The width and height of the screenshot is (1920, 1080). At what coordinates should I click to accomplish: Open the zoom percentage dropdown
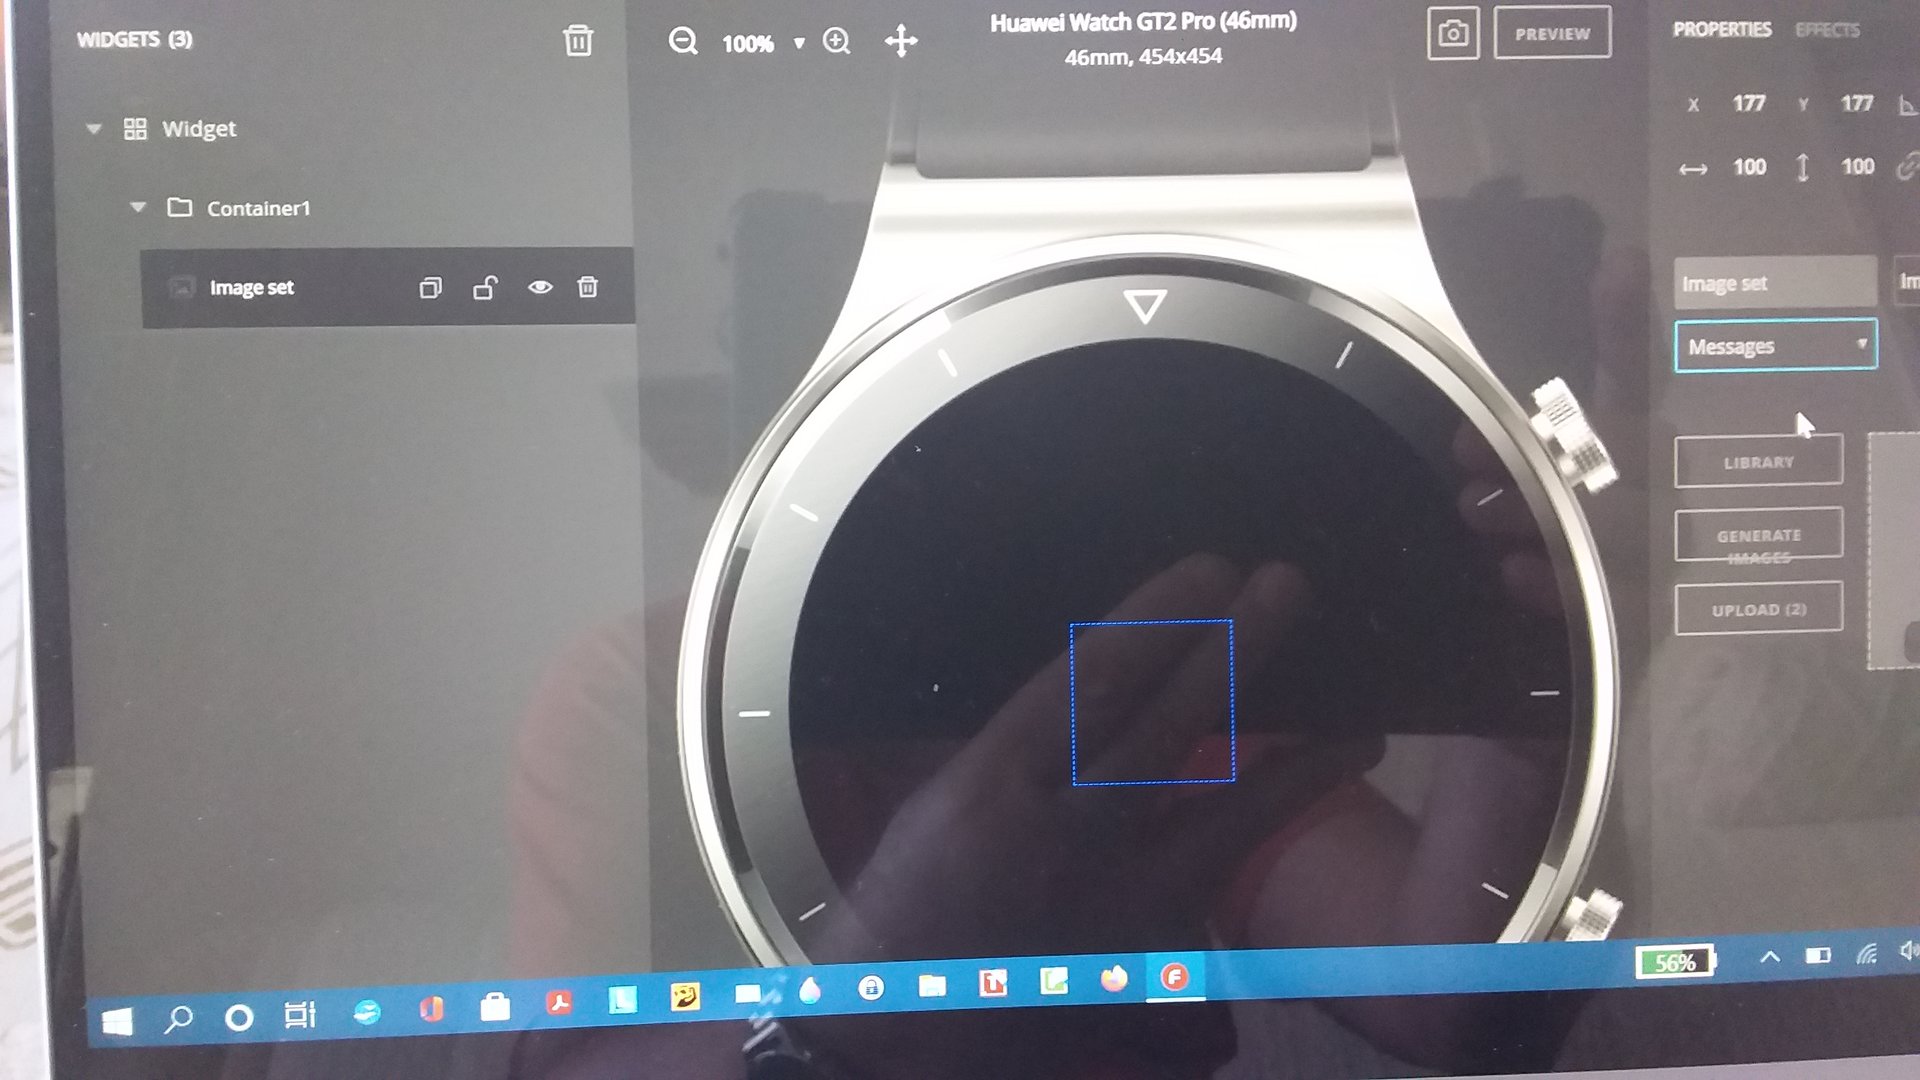pos(799,43)
